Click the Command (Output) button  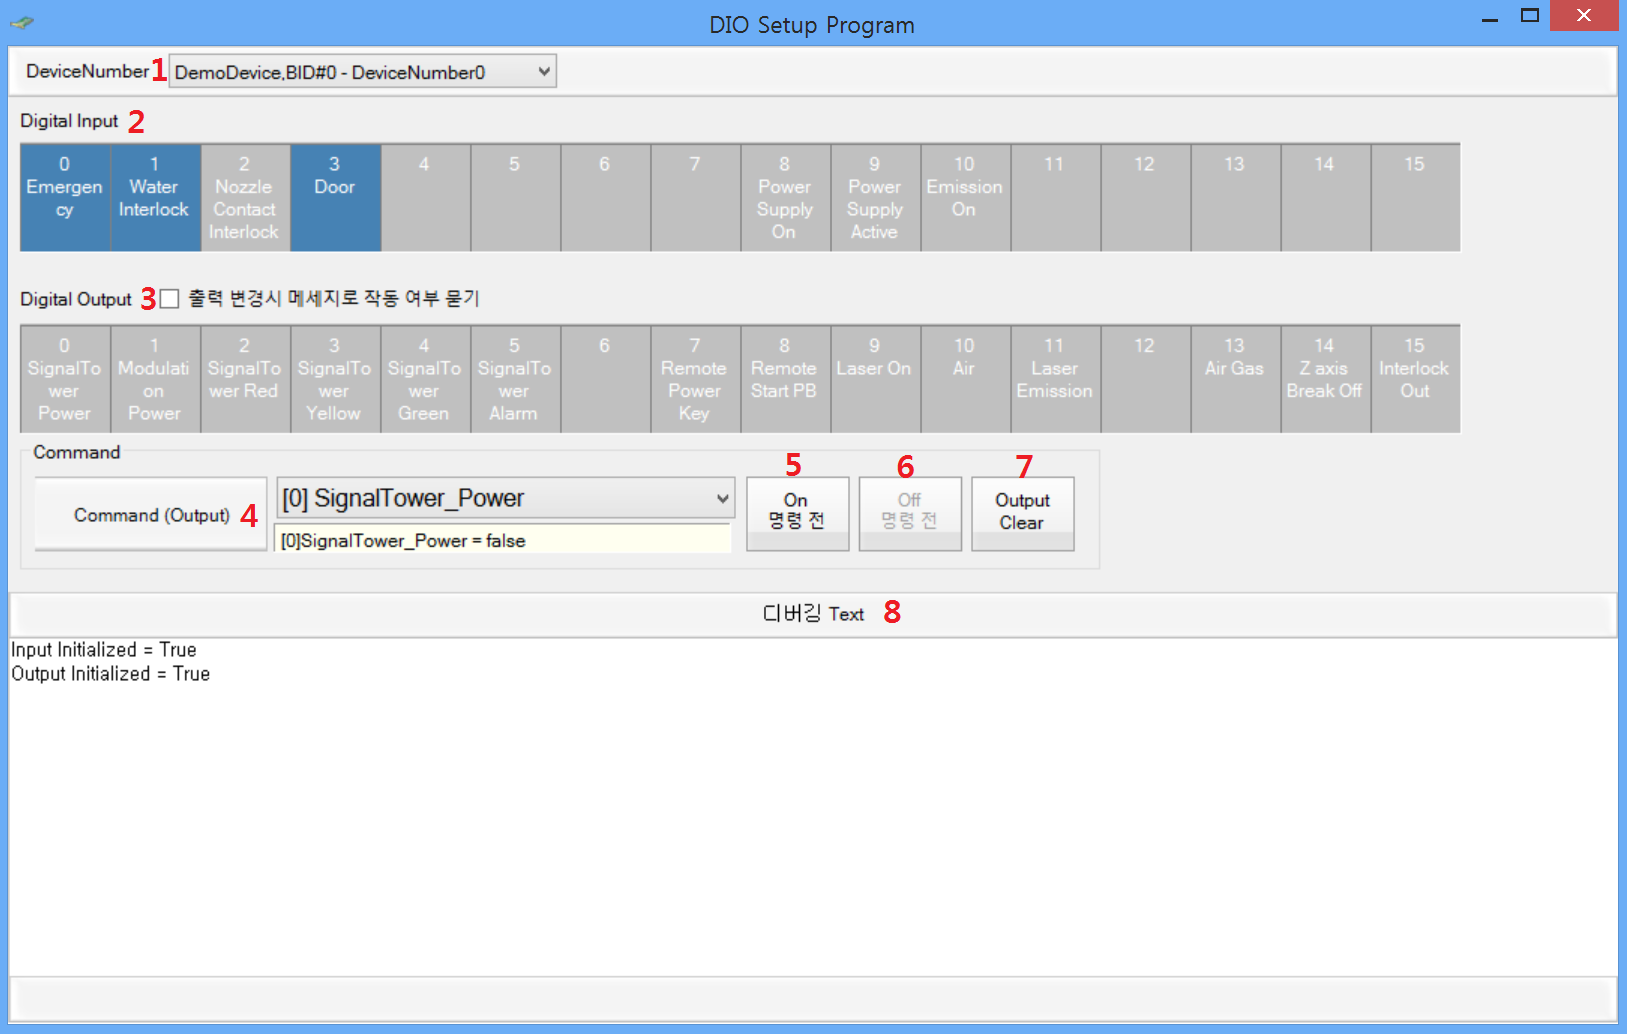click(x=151, y=514)
